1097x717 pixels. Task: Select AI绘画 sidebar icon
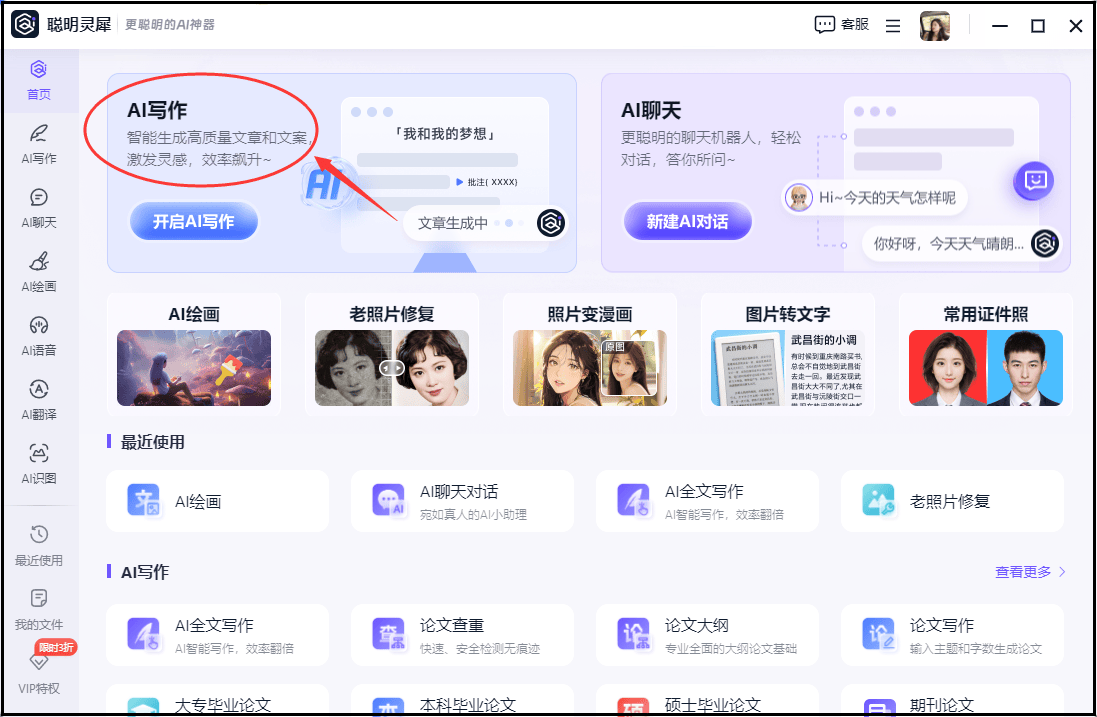click(x=38, y=271)
